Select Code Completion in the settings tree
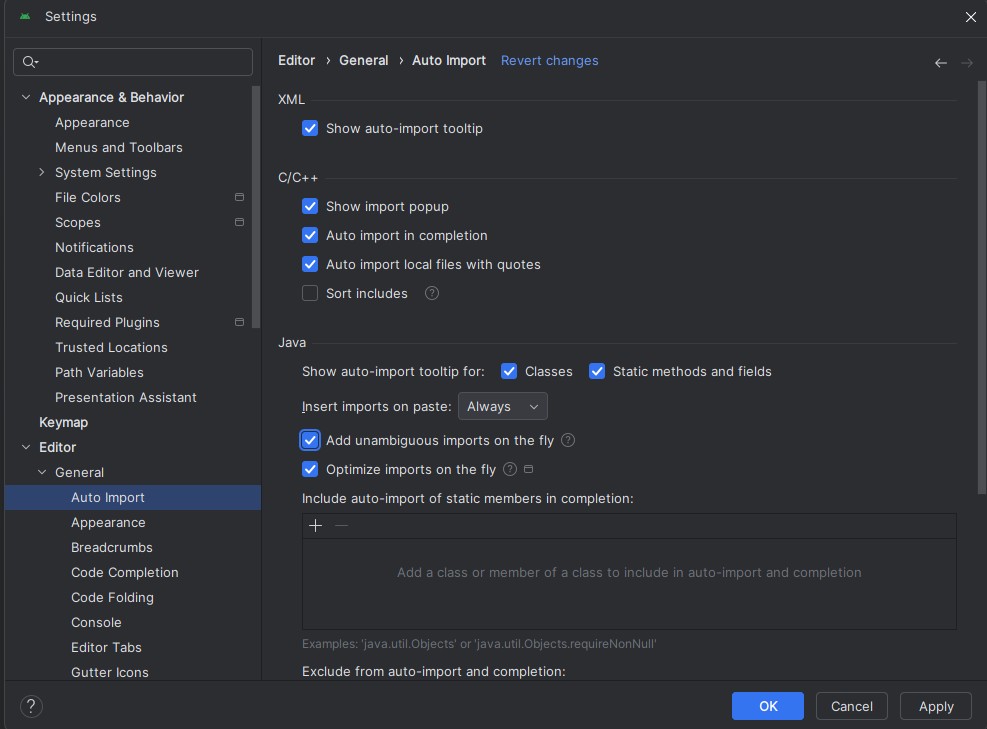The height and width of the screenshot is (729, 987). coord(124,573)
